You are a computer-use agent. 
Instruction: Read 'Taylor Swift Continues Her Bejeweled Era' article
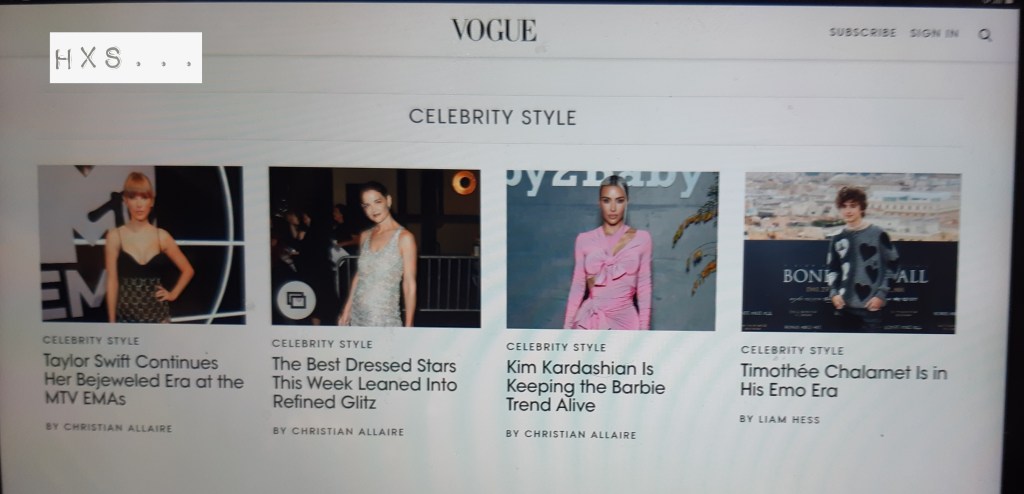pyautogui.click(x=144, y=380)
